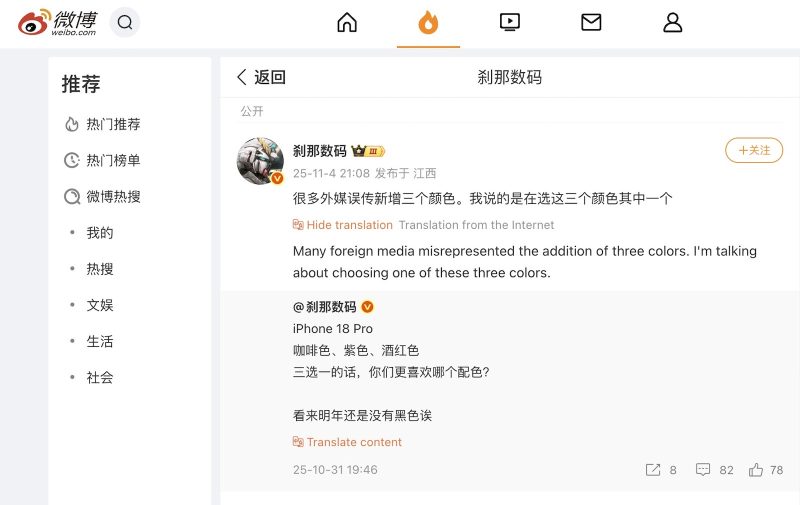Screen dimensions: 800x505
Task: Click the line 看来明年还是没有黑色诶
Action: tap(362, 415)
